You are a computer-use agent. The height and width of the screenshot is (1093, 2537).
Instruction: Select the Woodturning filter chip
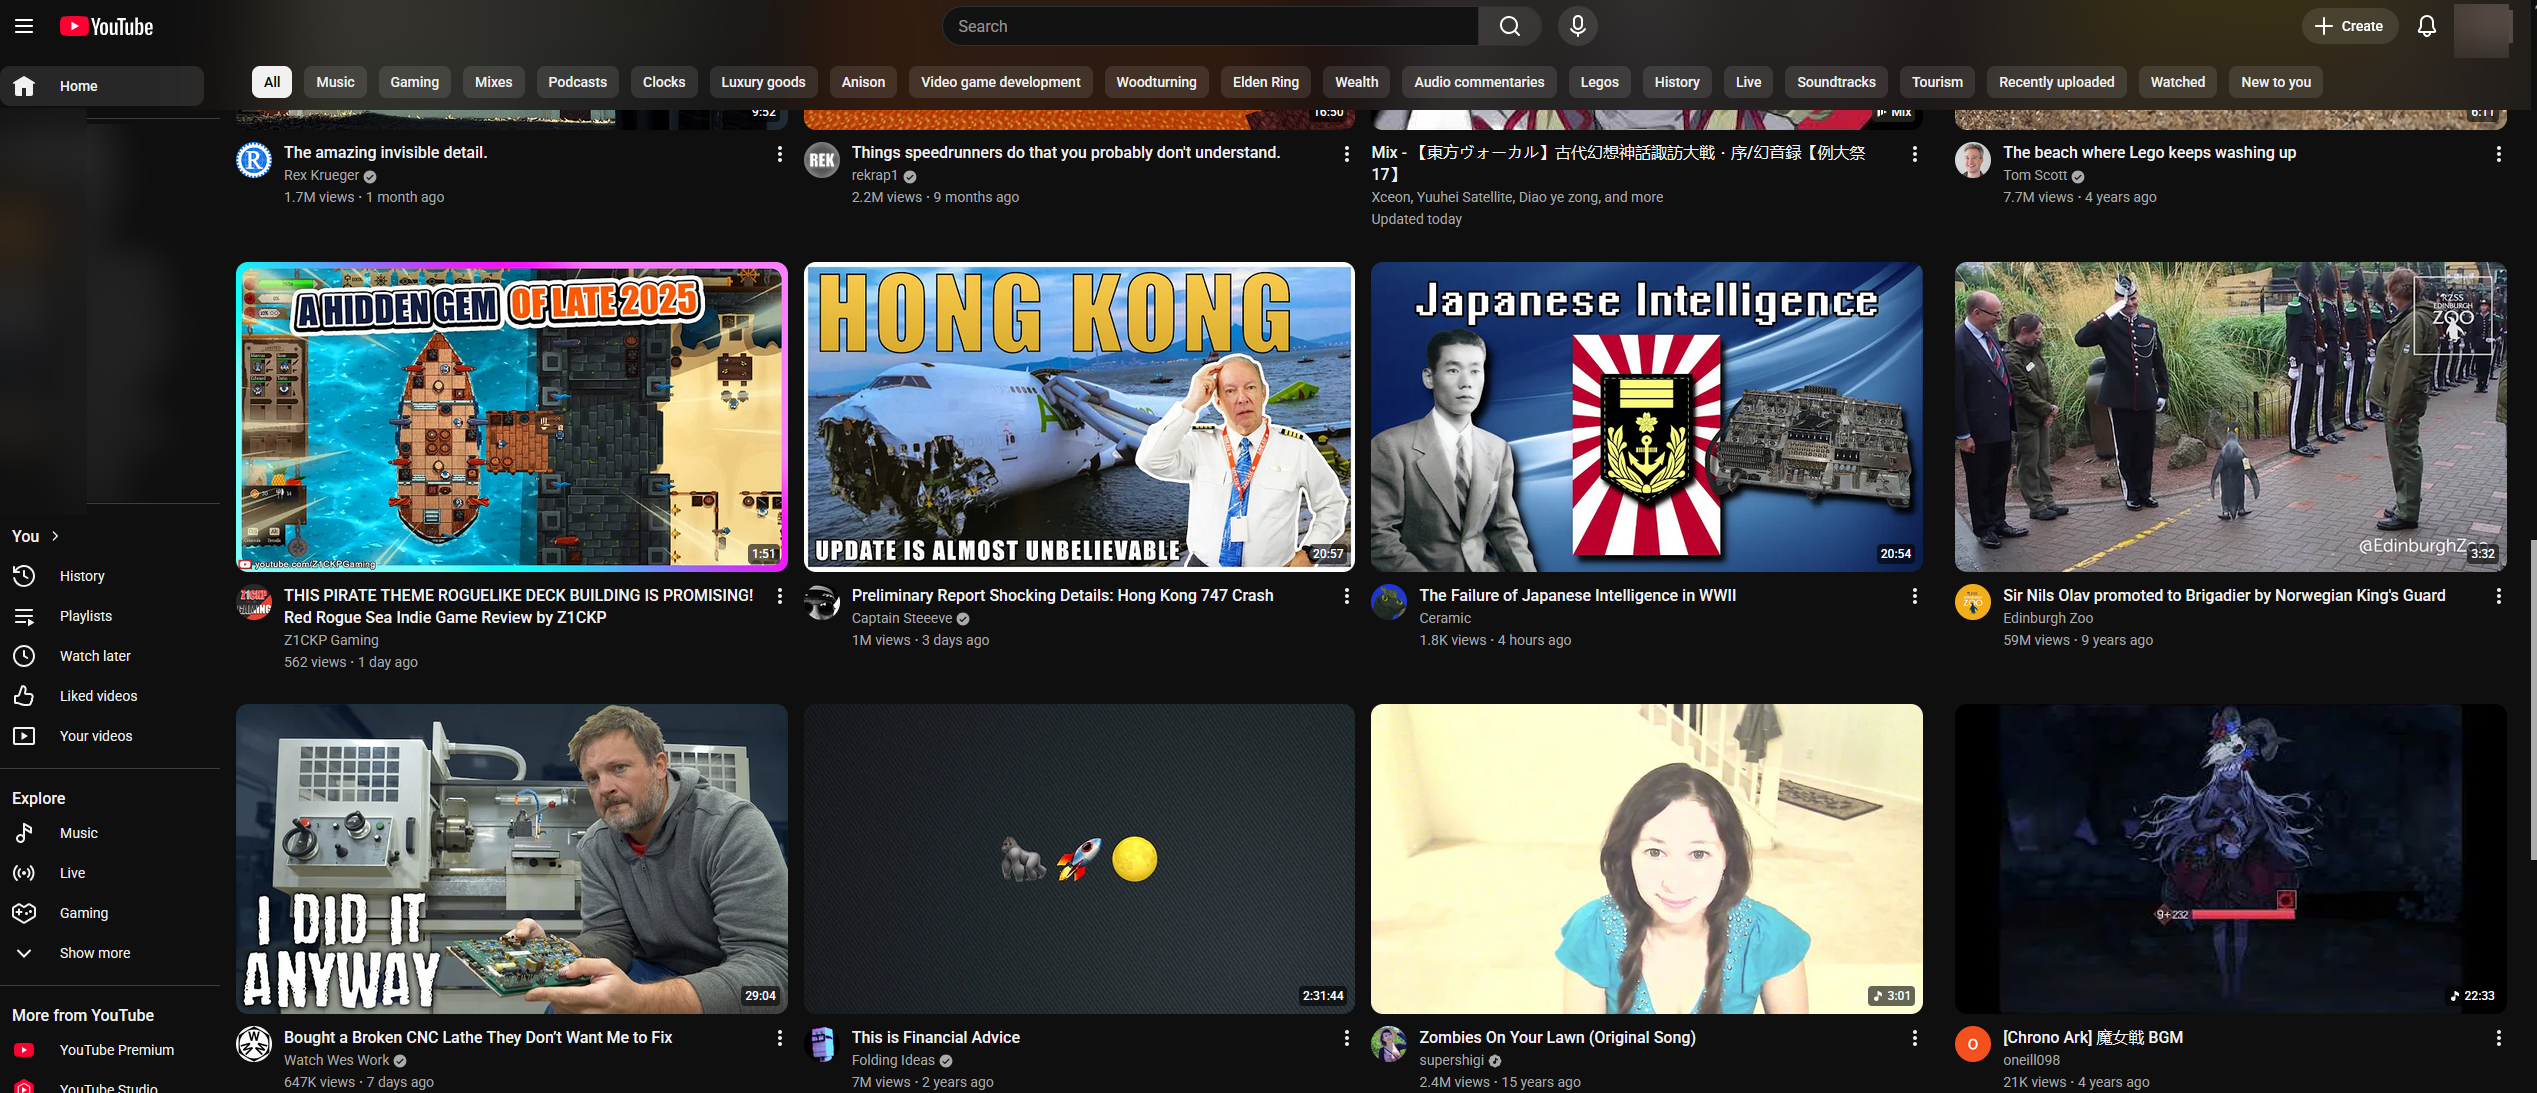[1155, 82]
